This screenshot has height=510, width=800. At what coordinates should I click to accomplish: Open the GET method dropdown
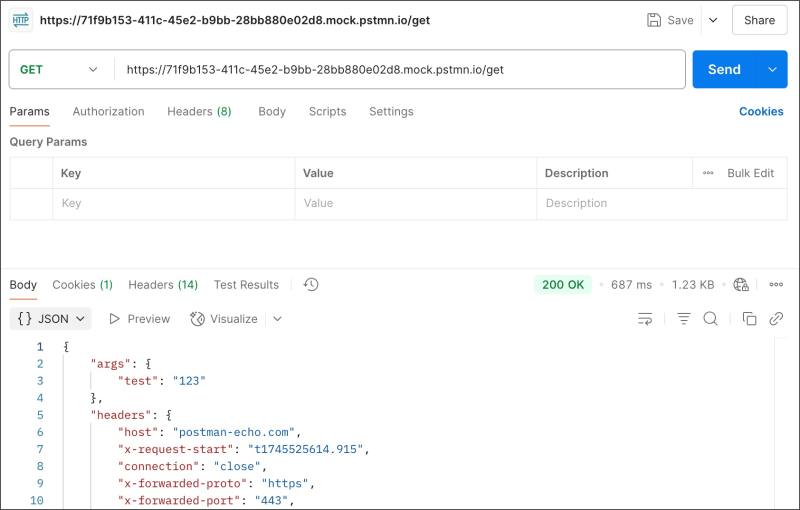tap(60, 70)
